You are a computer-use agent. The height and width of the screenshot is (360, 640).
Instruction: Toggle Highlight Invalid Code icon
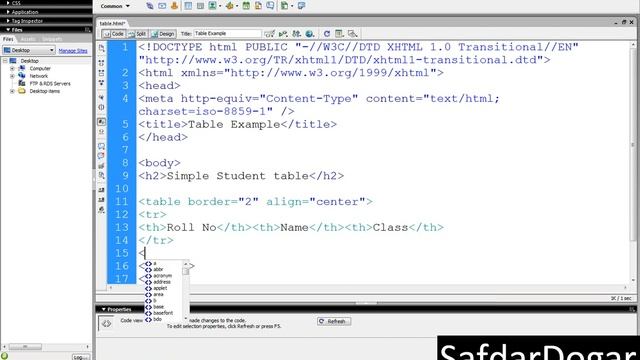point(102,131)
